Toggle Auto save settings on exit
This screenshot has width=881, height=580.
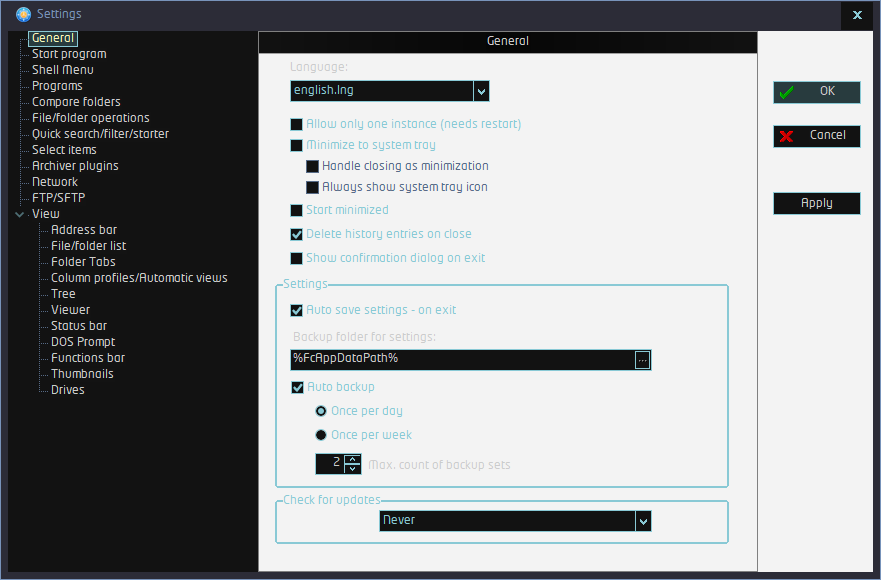(x=296, y=311)
